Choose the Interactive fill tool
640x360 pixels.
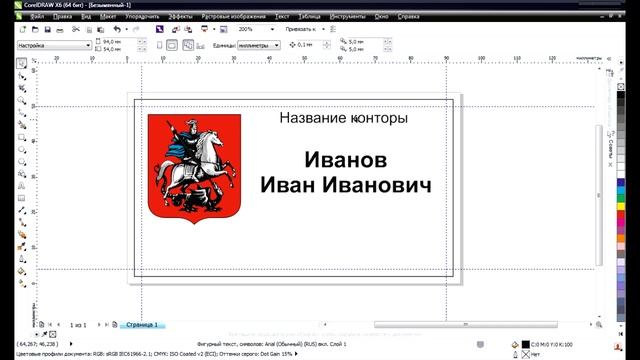tap(22, 283)
